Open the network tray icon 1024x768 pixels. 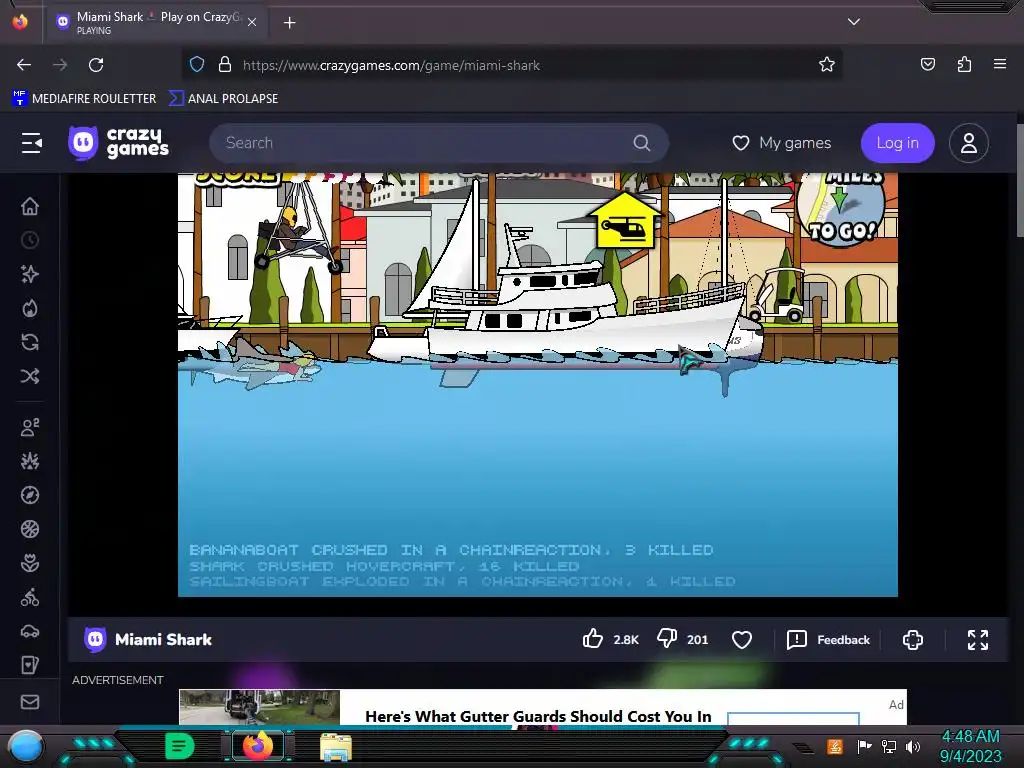point(889,746)
